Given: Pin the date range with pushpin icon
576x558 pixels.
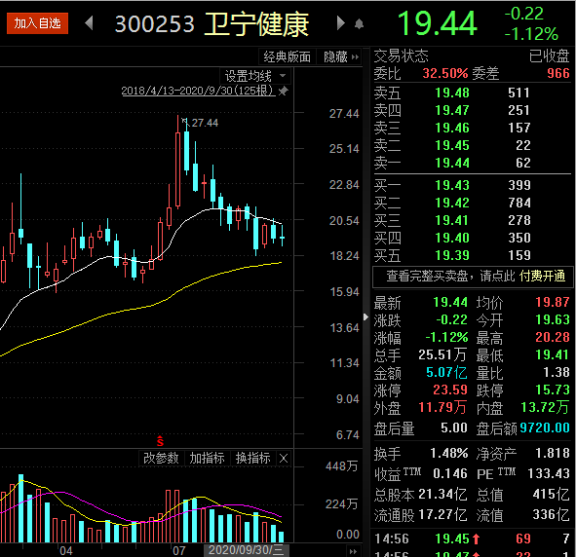Looking at the screenshot, I should coord(283,91).
